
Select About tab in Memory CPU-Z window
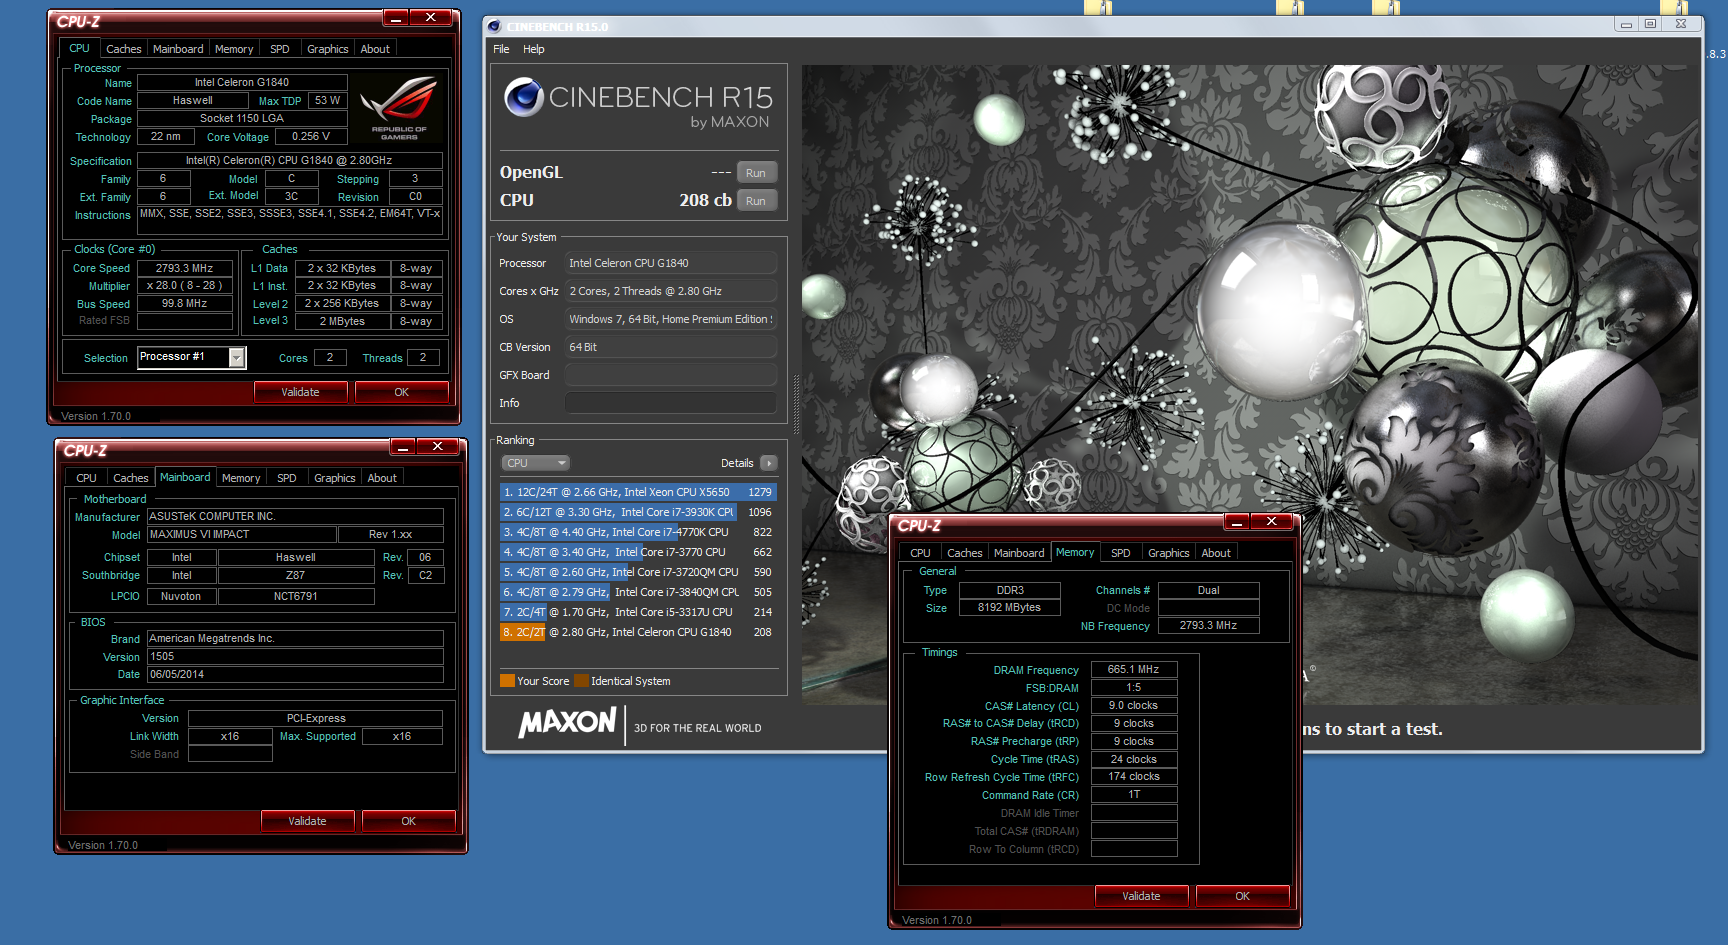pos(1216,553)
